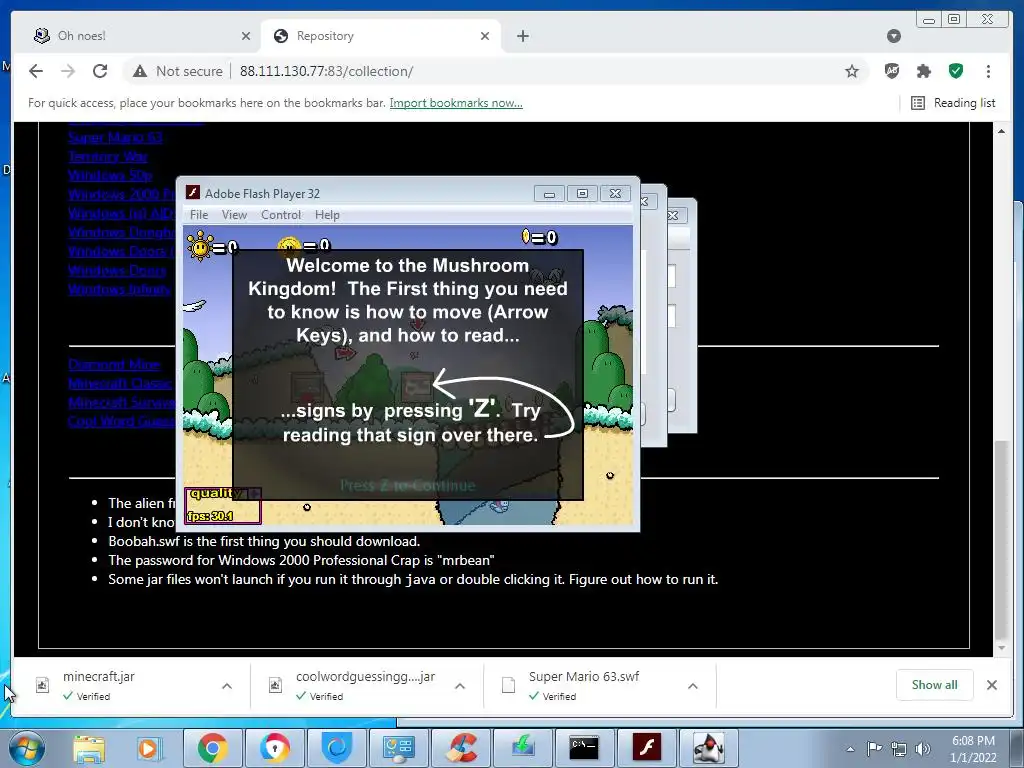
Task: Open the volume speaker tray icon
Action: 922,749
